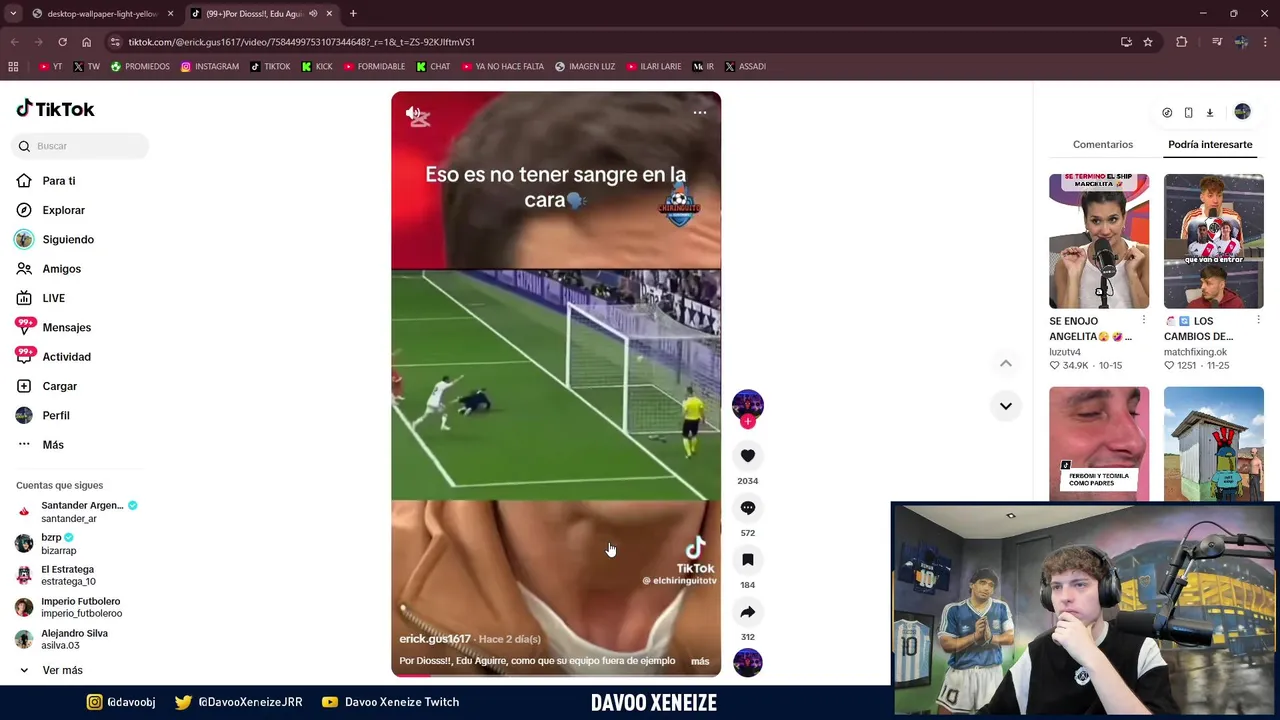Share the video with the arrow icon
The width and height of the screenshot is (1280, 720).
747,612
